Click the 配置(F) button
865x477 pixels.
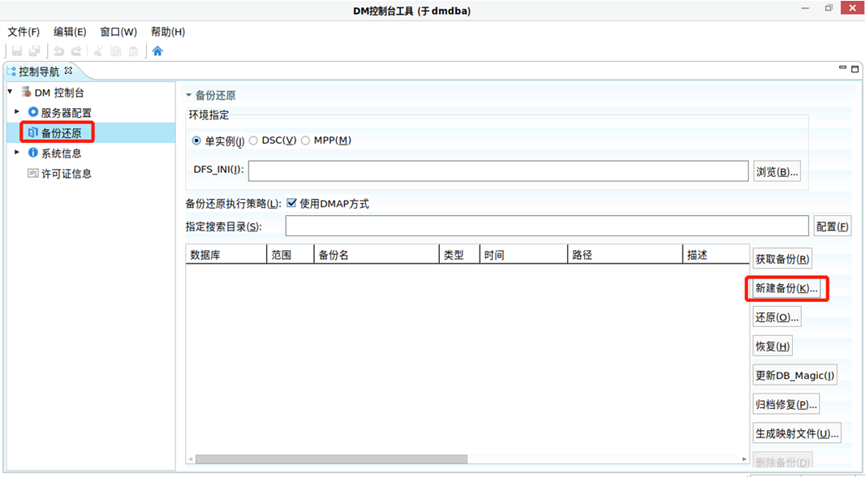point(832,226)
